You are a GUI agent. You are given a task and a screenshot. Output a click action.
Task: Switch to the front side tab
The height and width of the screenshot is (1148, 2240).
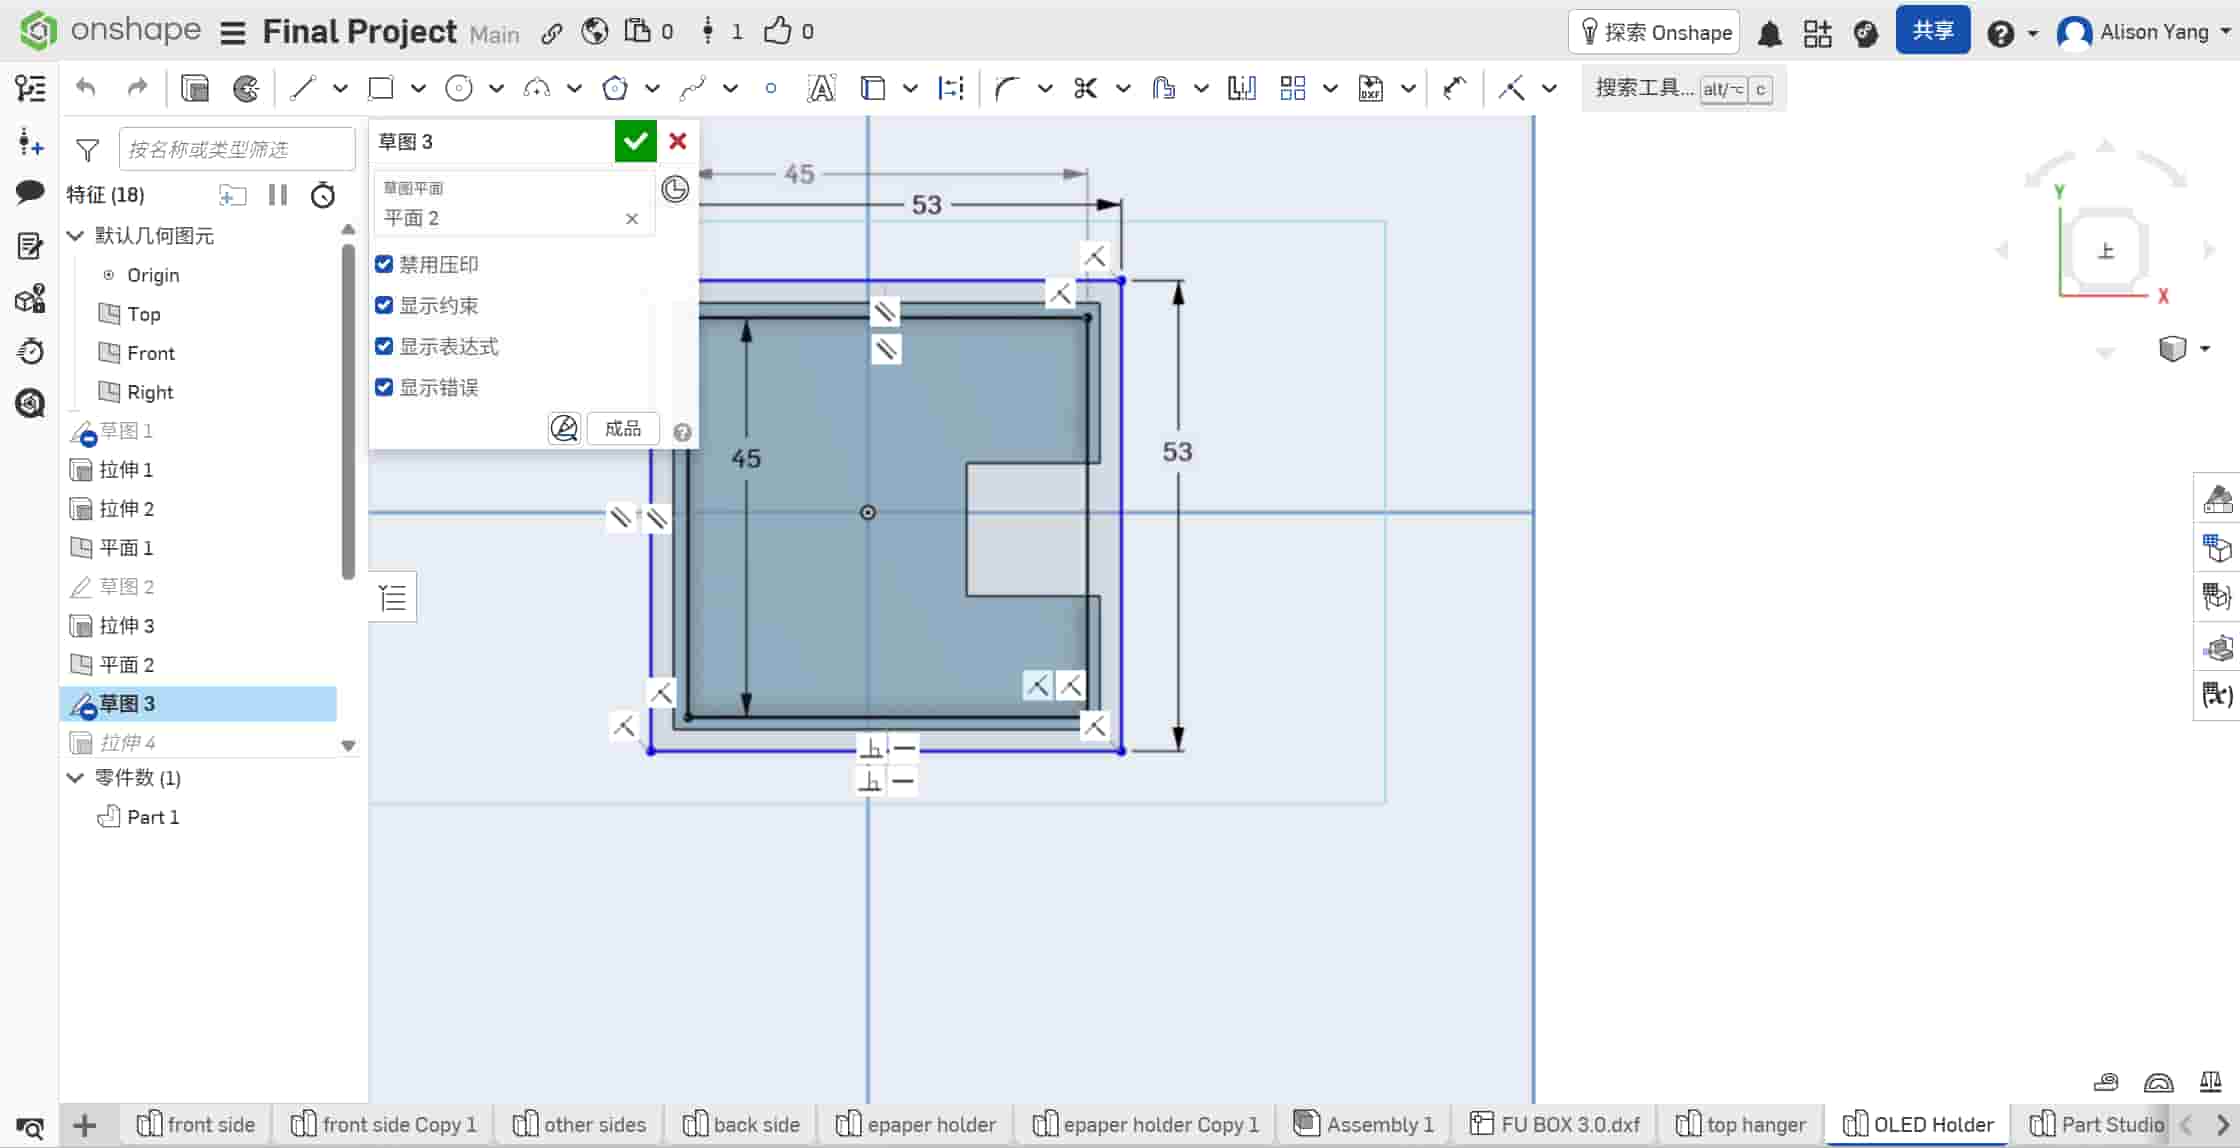(x=196, y=1125)
